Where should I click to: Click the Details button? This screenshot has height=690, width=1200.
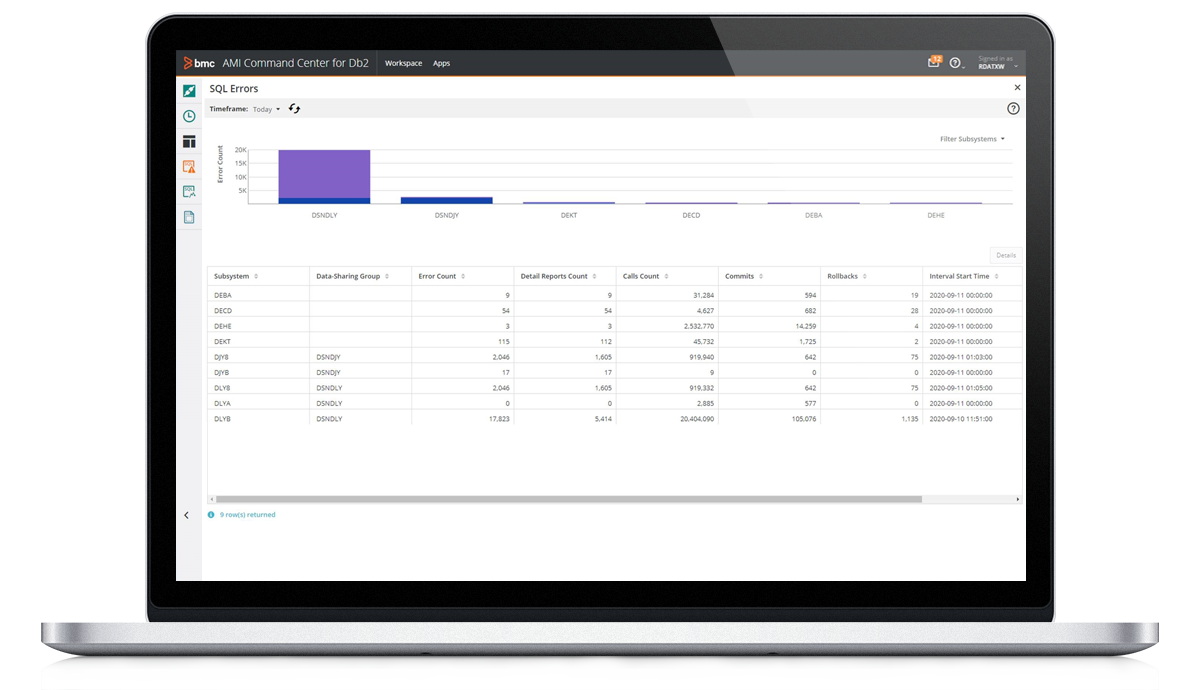pos(1005,255)
